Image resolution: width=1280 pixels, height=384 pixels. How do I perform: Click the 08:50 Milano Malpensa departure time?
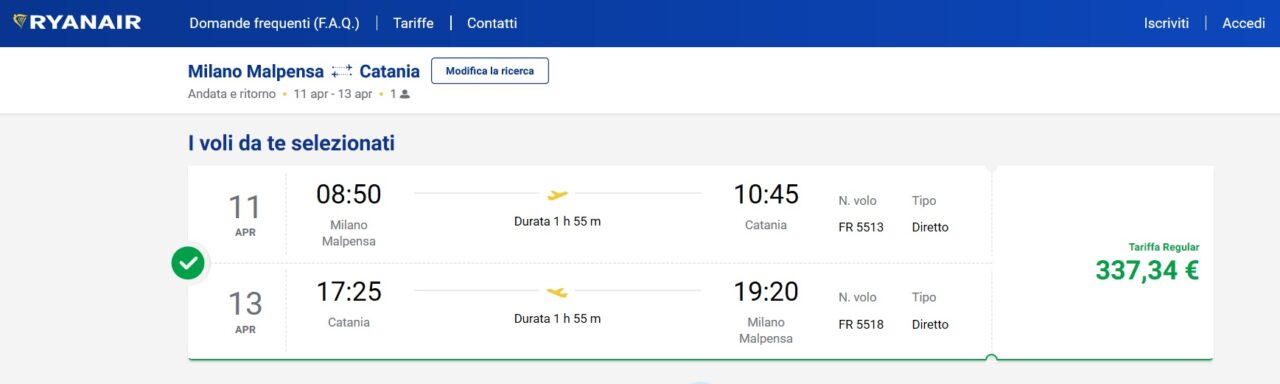(348, 194)
